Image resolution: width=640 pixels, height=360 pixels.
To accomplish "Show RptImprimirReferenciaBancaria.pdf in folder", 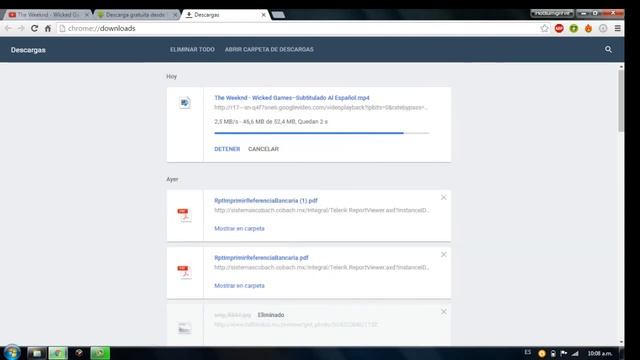I will tap(239, 286).
